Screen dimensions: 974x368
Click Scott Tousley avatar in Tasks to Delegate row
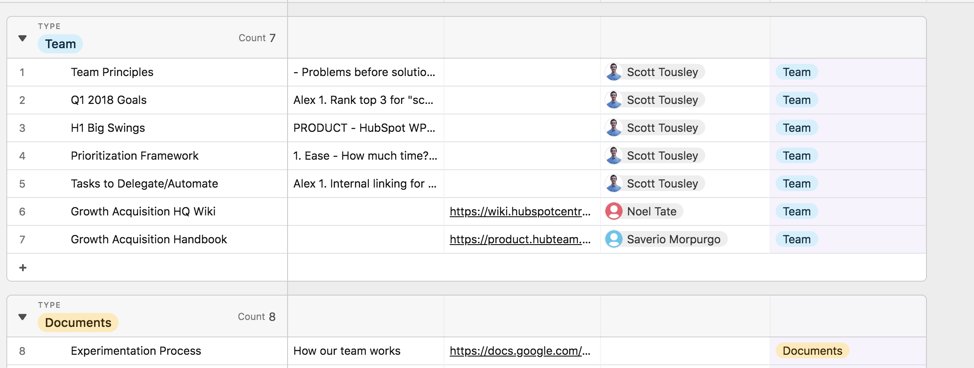click(x=614, y=183)
